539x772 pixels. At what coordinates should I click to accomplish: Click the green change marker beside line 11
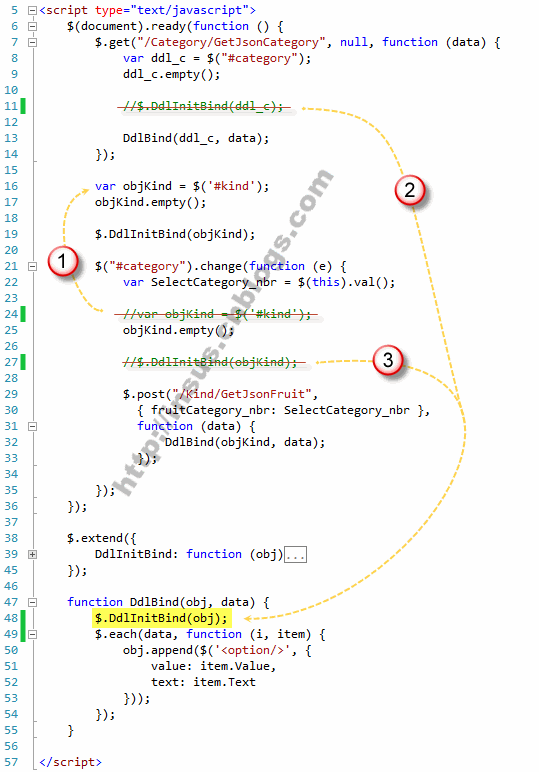[23, 106]
